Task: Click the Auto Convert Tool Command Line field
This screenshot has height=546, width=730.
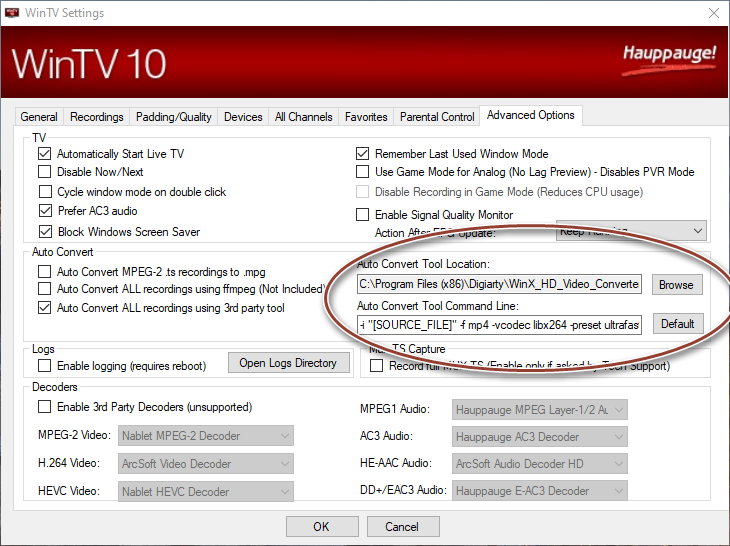Action: click(499, 324)
